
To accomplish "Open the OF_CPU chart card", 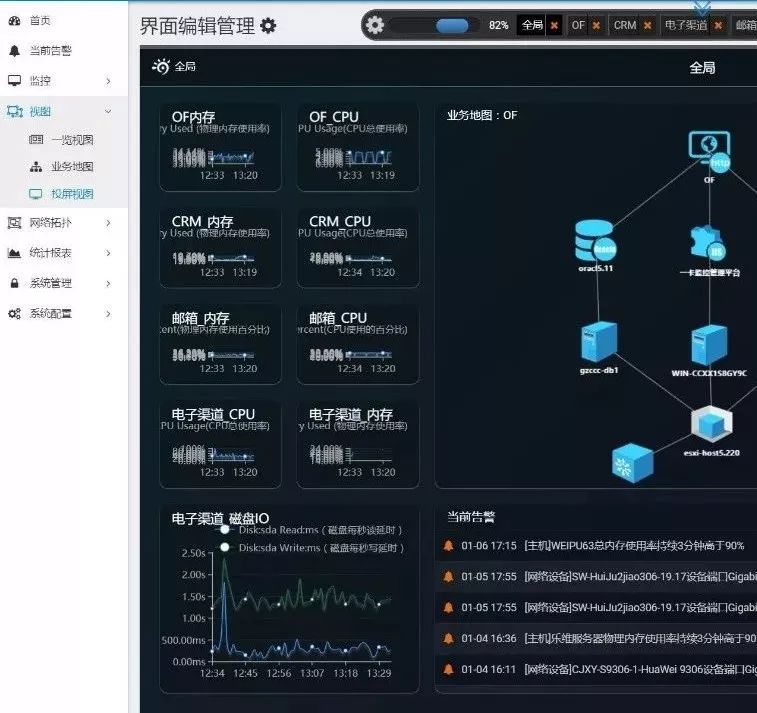I will 358,147.
